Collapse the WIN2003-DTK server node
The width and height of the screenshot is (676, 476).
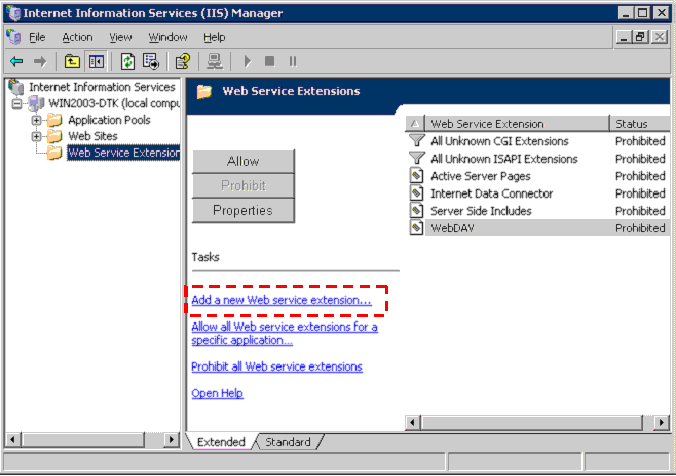tap(18, 104)
